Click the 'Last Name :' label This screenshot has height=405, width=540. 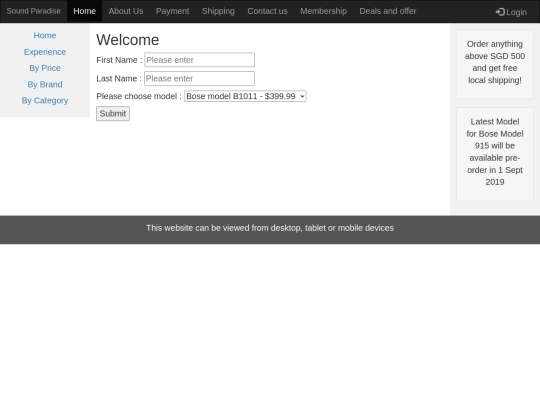(x=119, y=79)
